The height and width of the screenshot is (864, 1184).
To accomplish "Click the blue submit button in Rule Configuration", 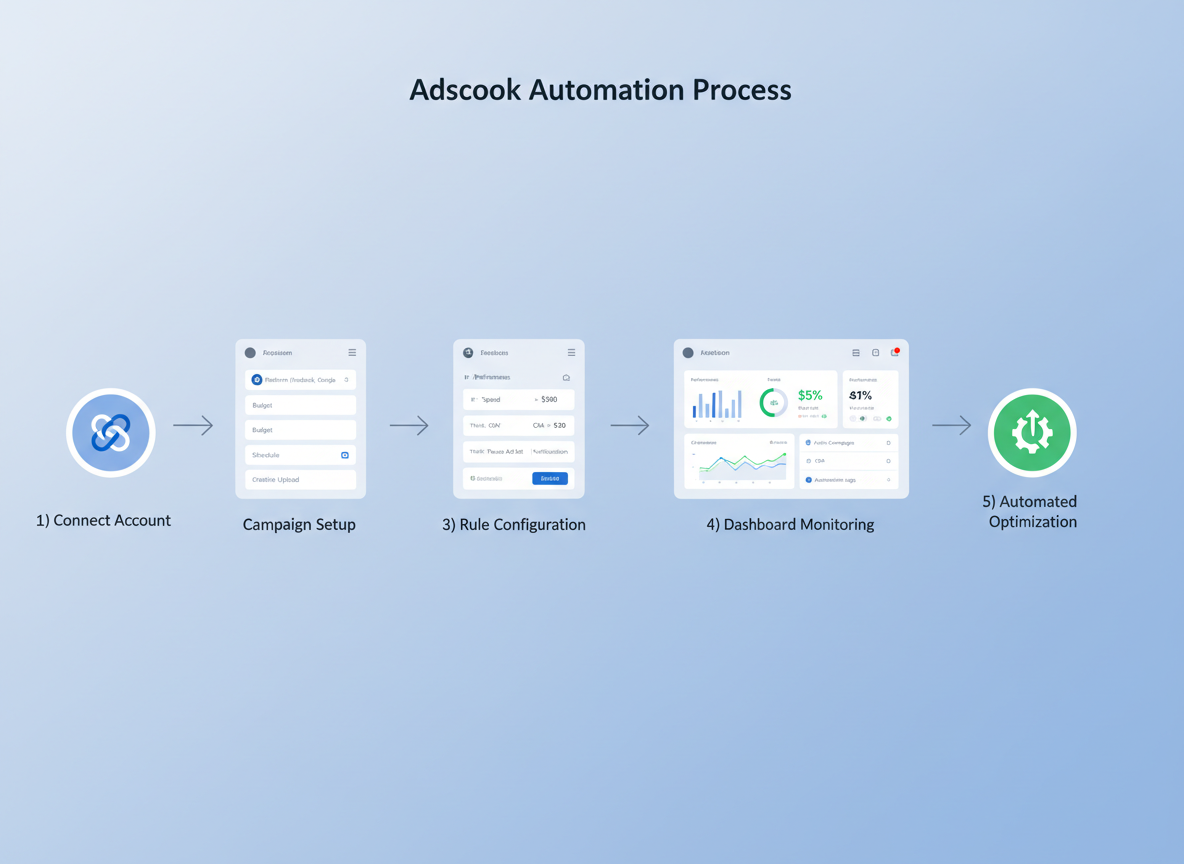I will (x=550, y=478).
